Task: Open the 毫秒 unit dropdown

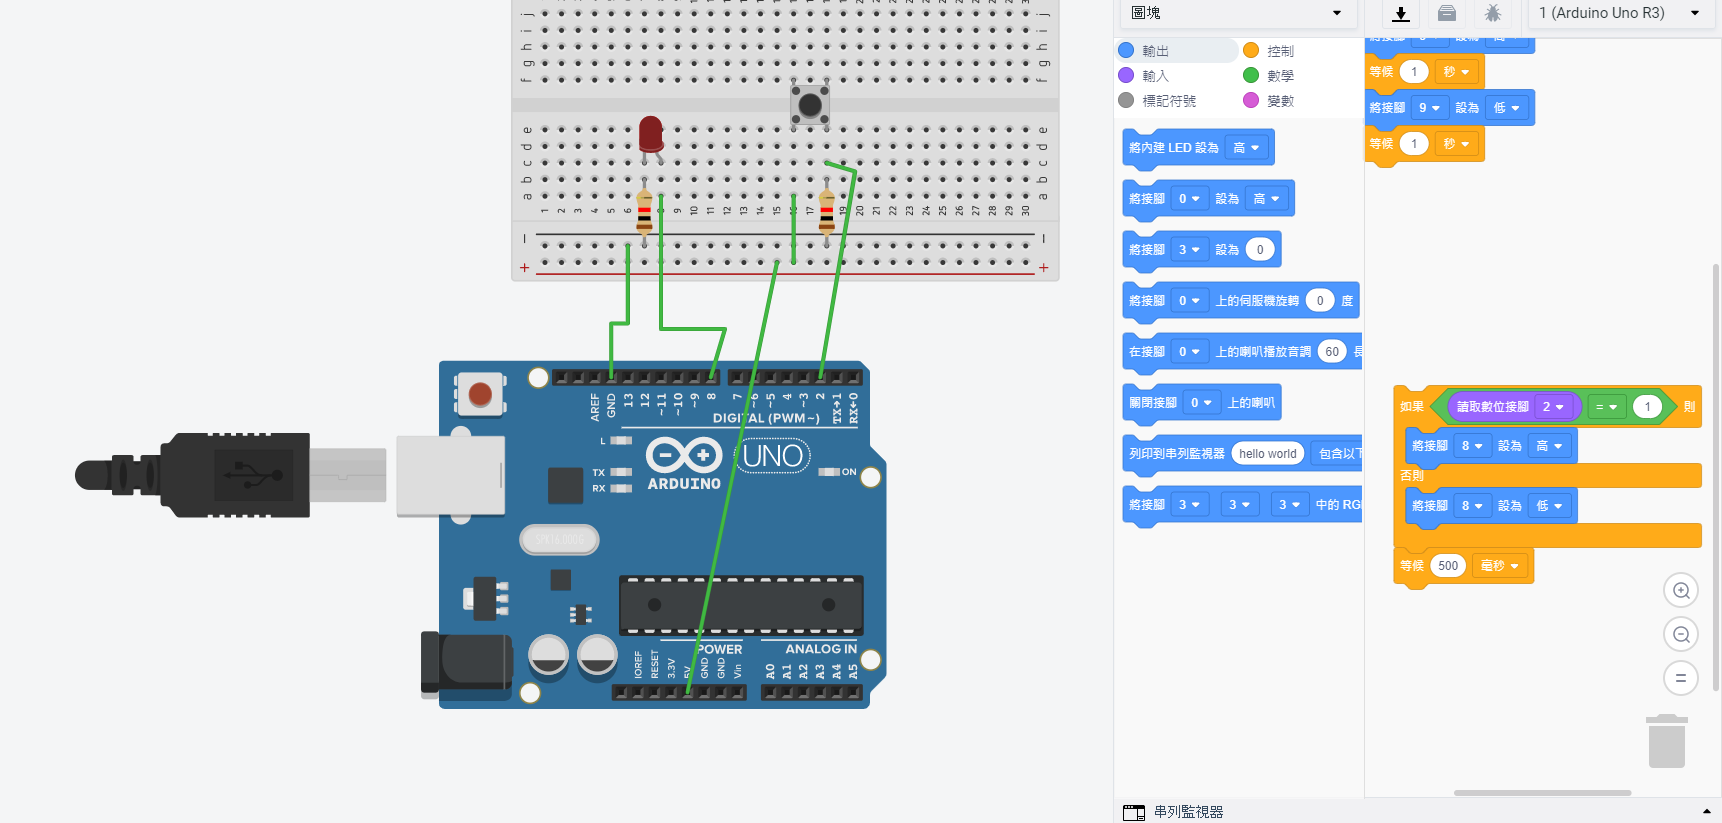Action: pos(1499,566)
